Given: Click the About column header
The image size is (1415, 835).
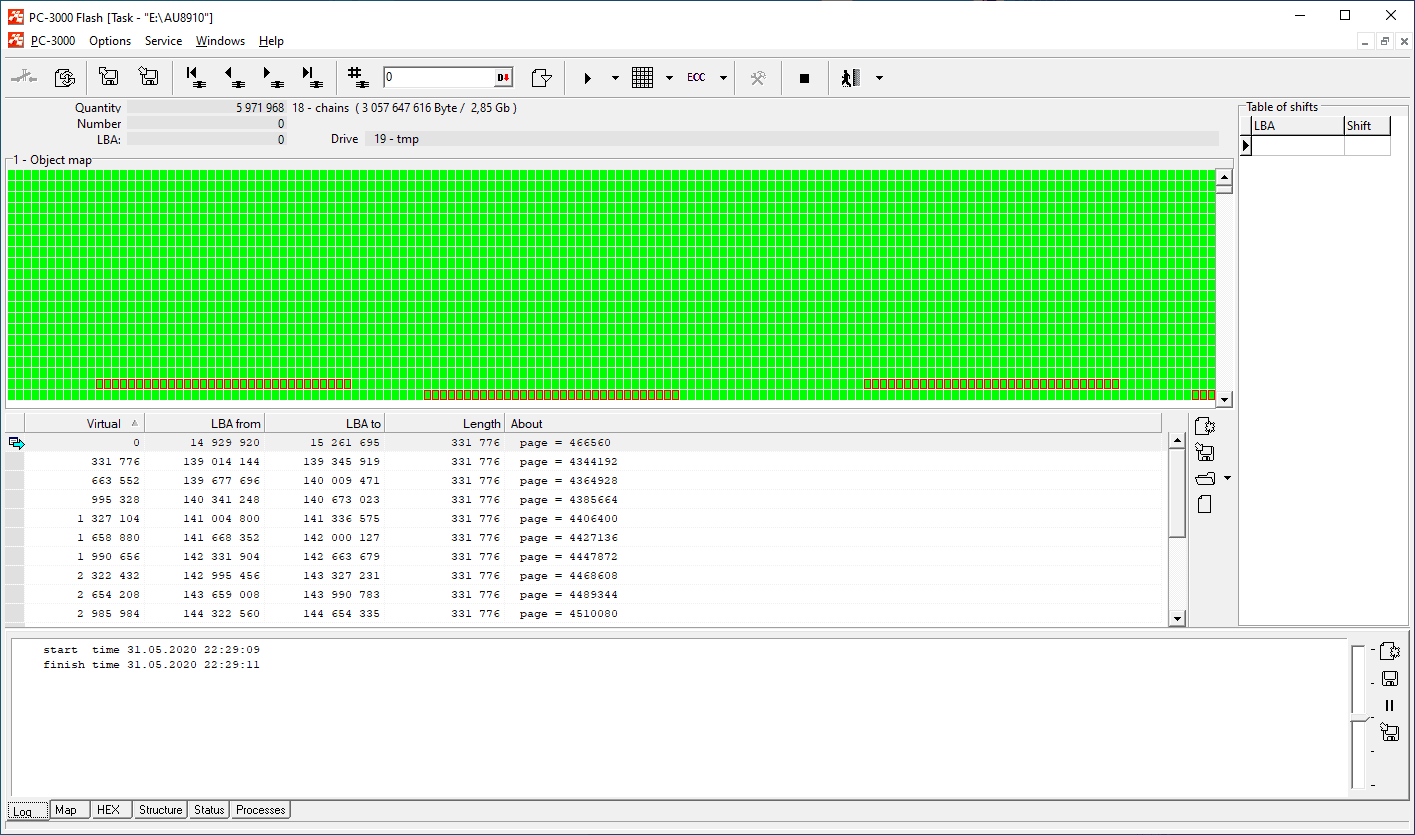Looking at the screenshot, I should 833,423.
